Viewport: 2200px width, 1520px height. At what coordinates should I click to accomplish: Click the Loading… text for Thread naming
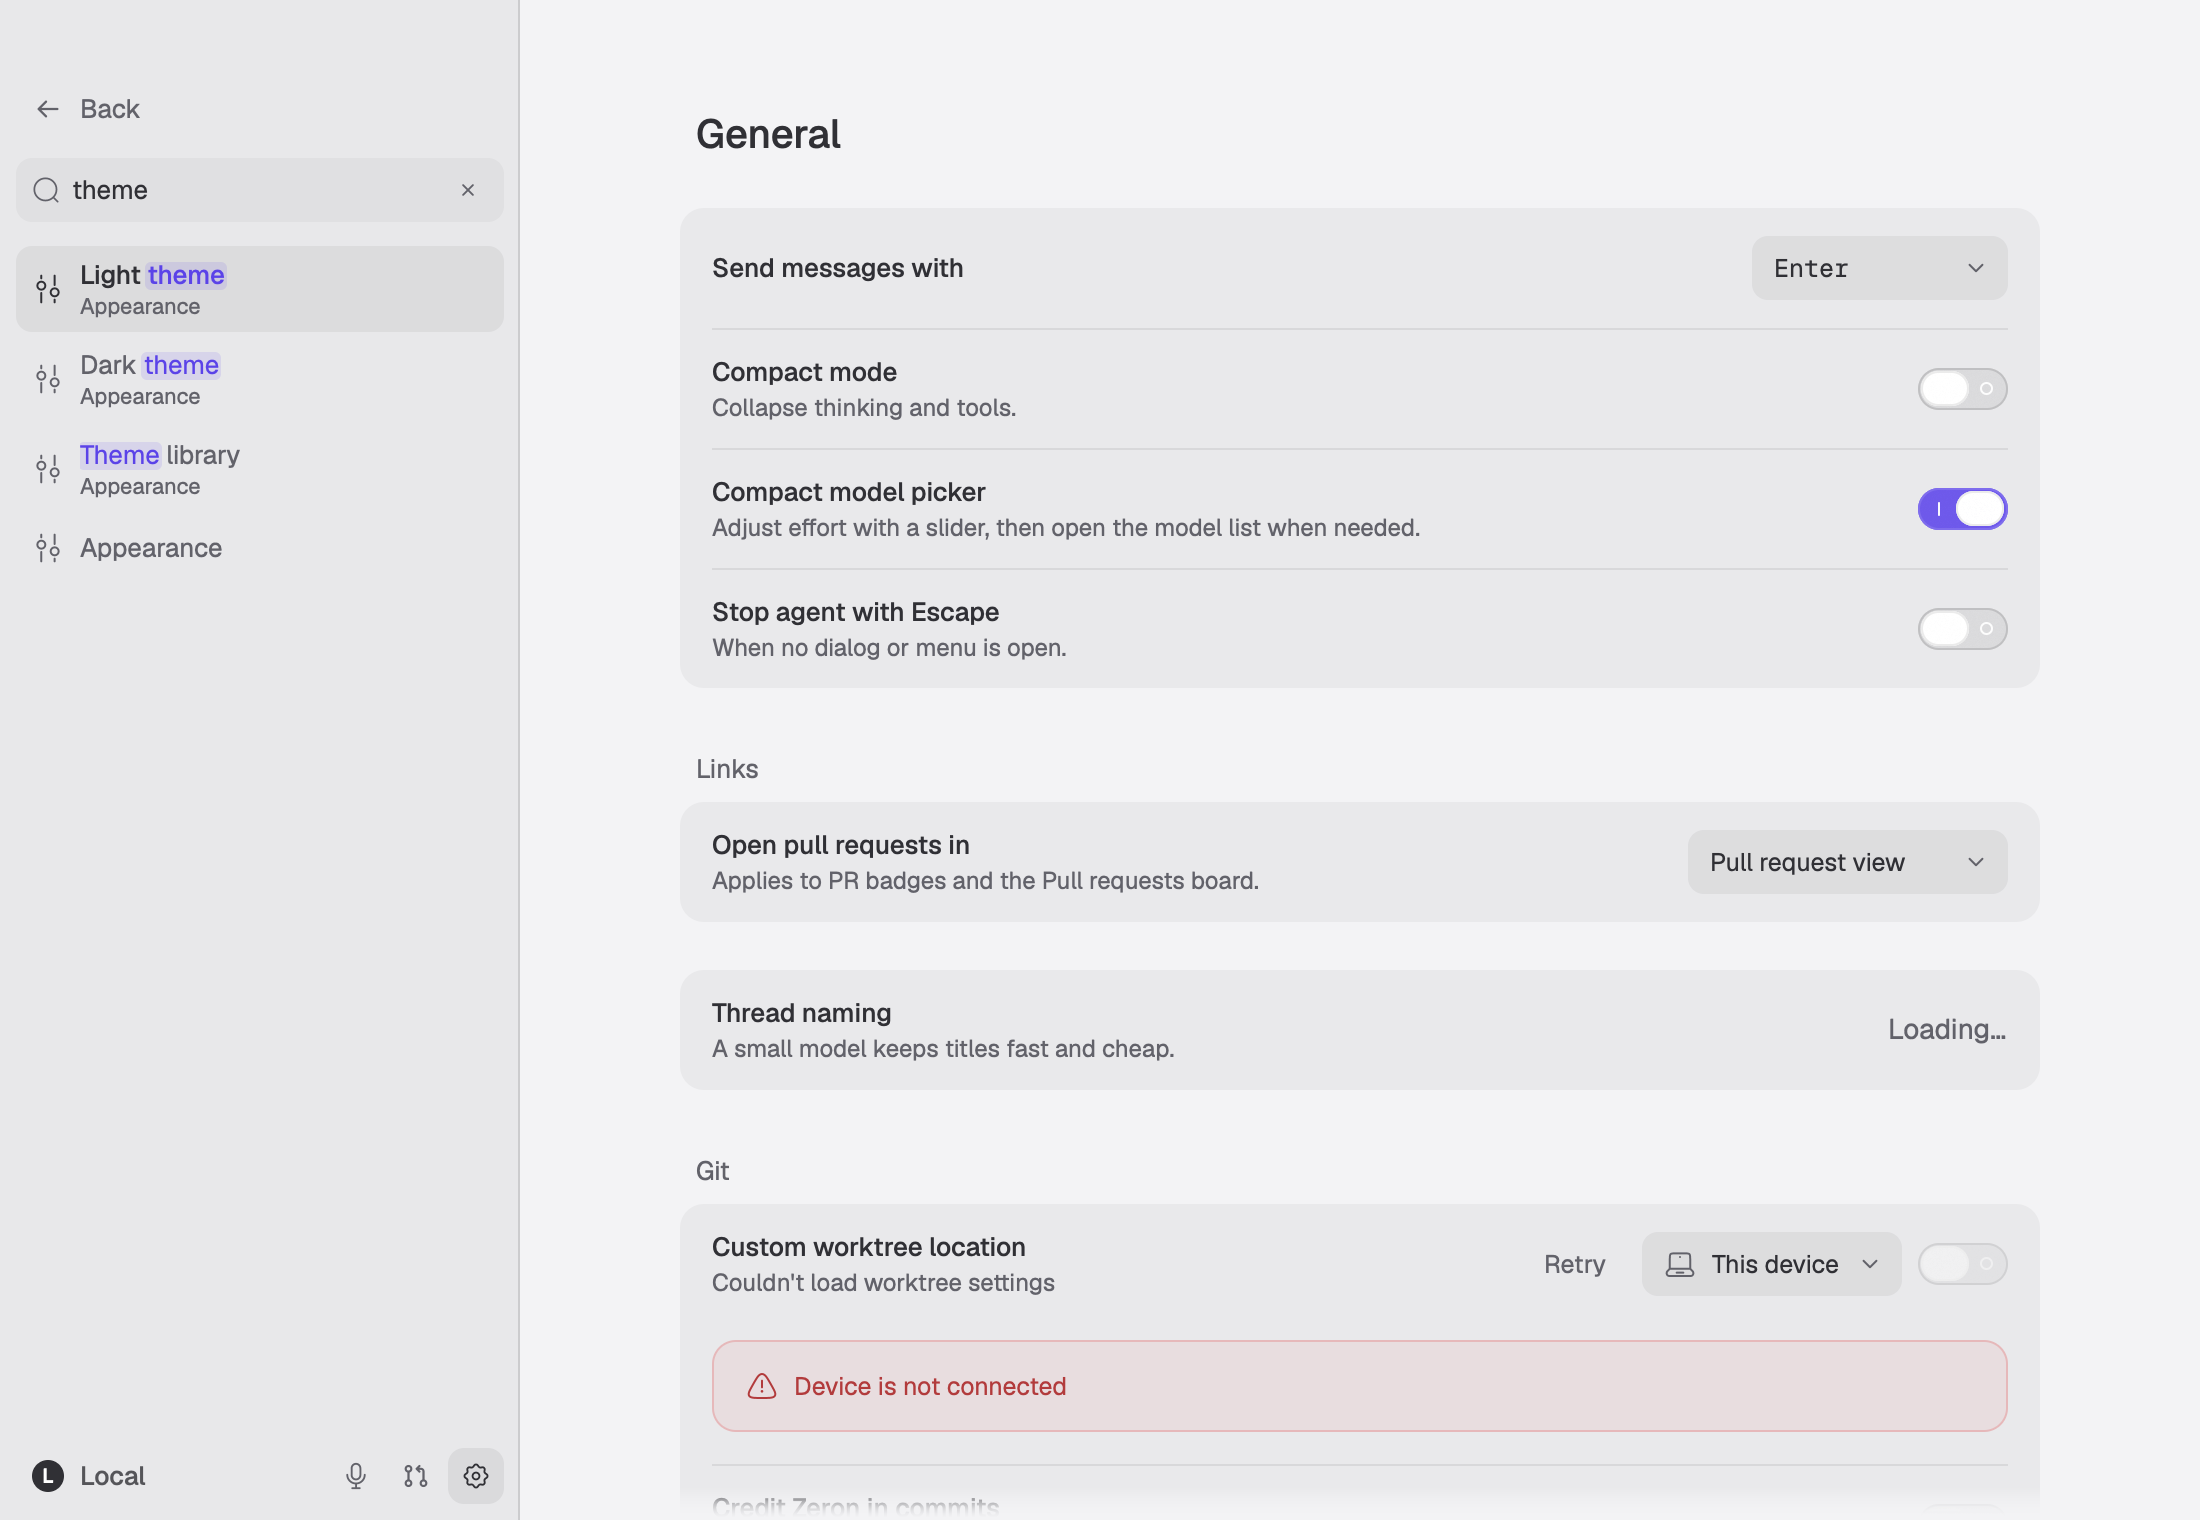click(x=1947, y=1030)
